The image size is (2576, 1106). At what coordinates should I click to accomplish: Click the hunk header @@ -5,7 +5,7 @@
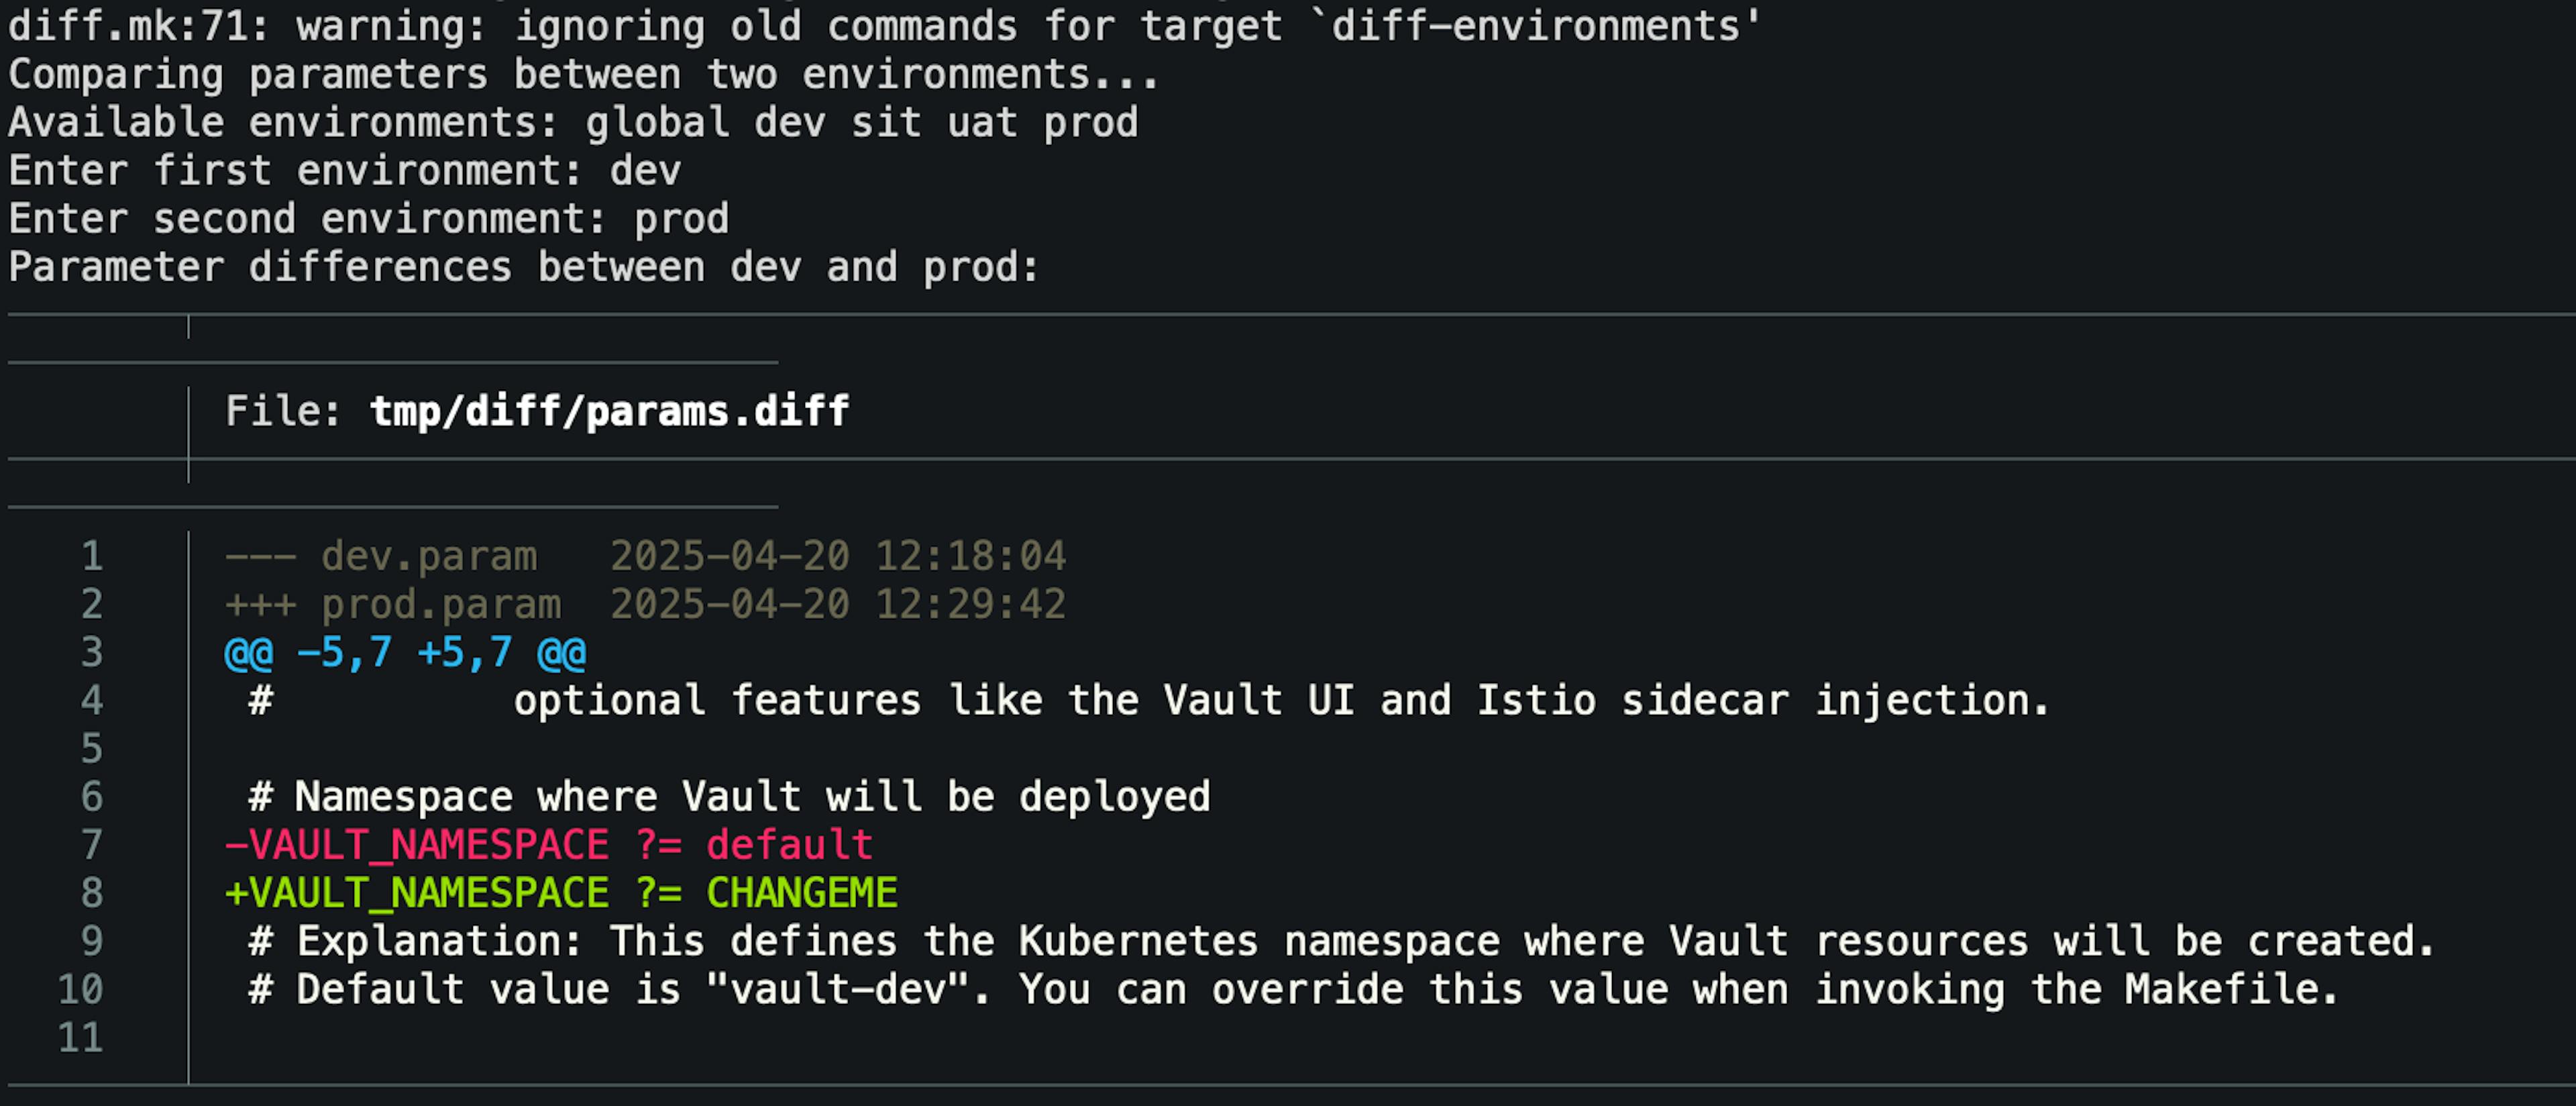[x=405, y=652]
